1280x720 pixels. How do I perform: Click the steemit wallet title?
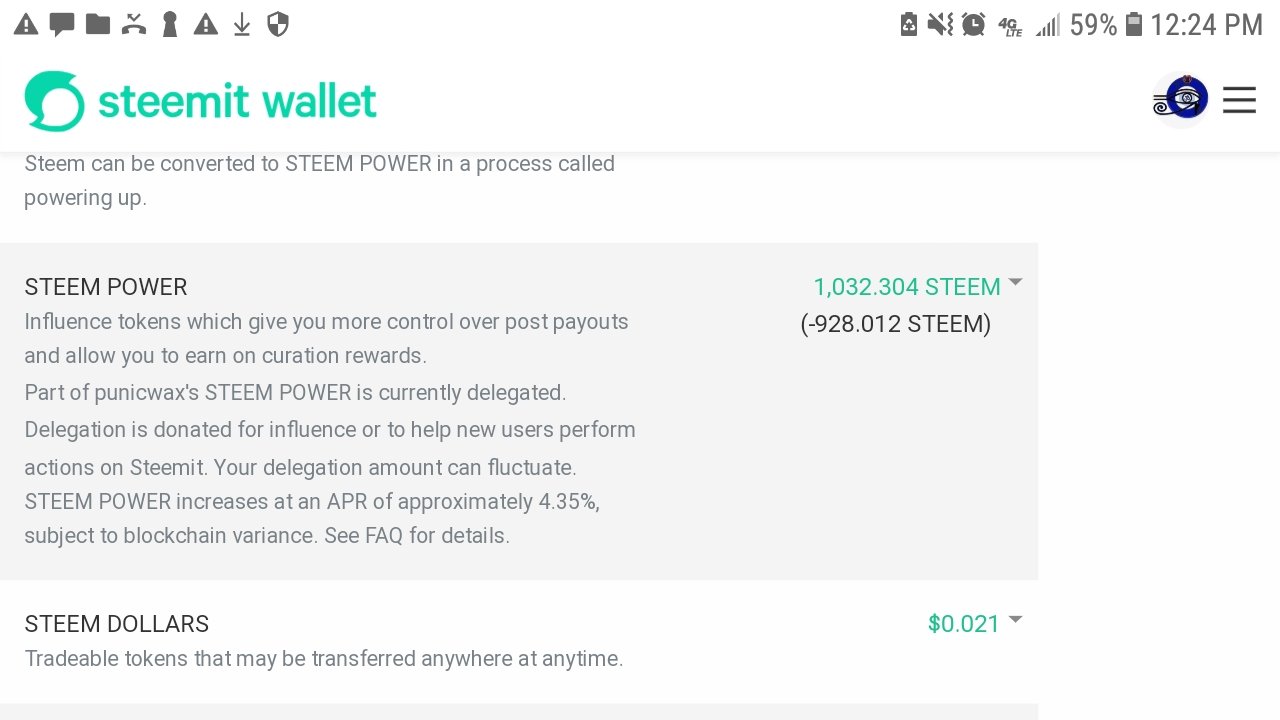click(237, 101)
